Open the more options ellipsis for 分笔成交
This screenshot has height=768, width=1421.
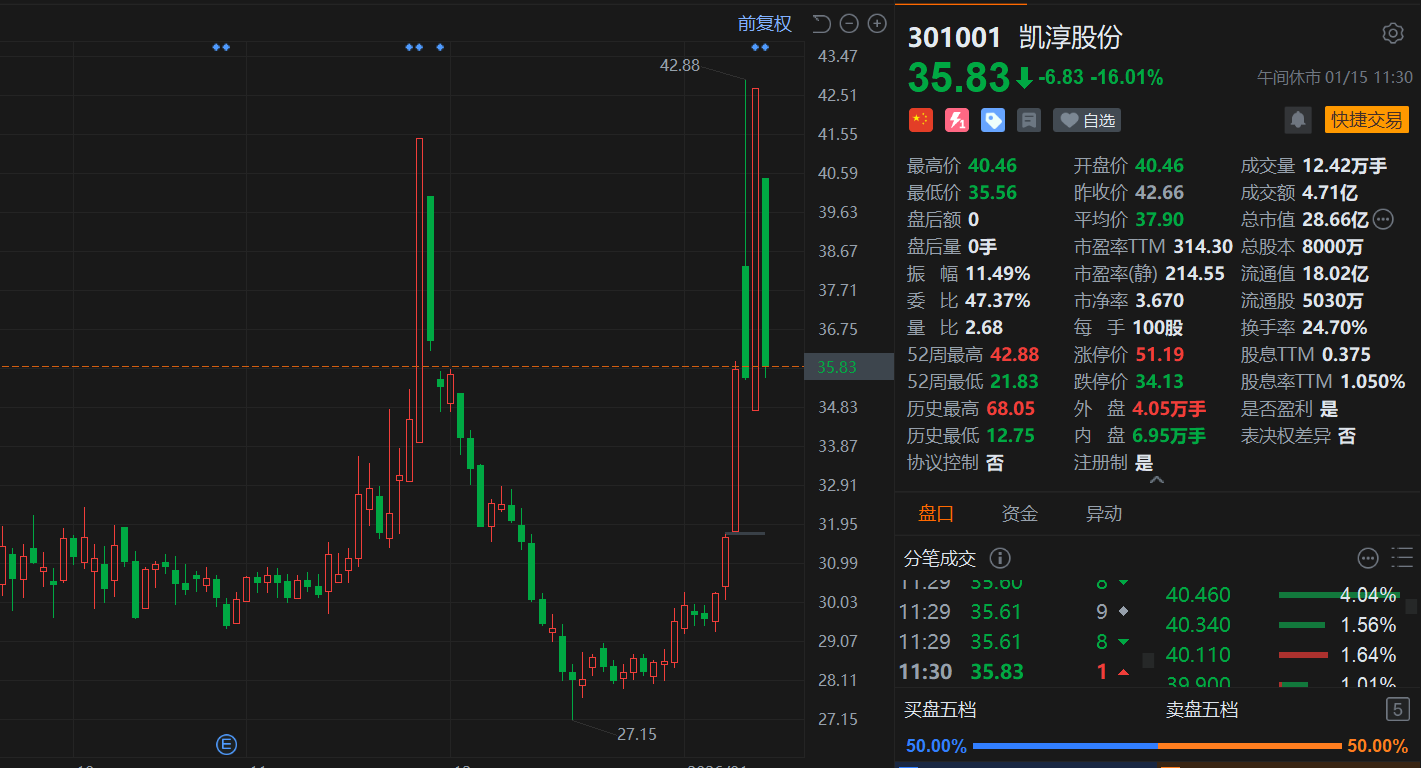click(x=1368, y=558)
